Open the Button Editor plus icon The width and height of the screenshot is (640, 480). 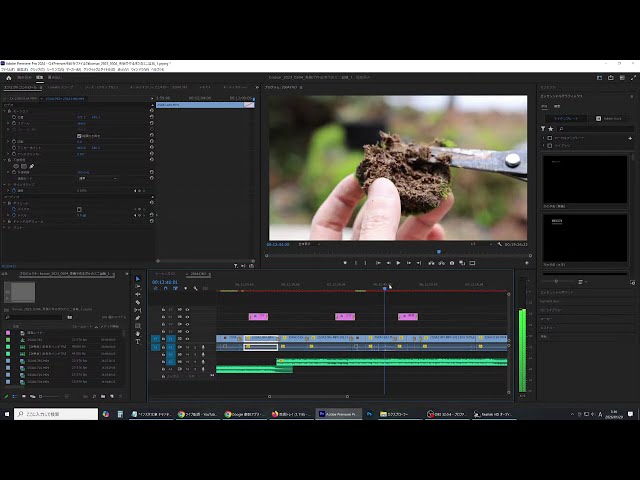(527, 263)
